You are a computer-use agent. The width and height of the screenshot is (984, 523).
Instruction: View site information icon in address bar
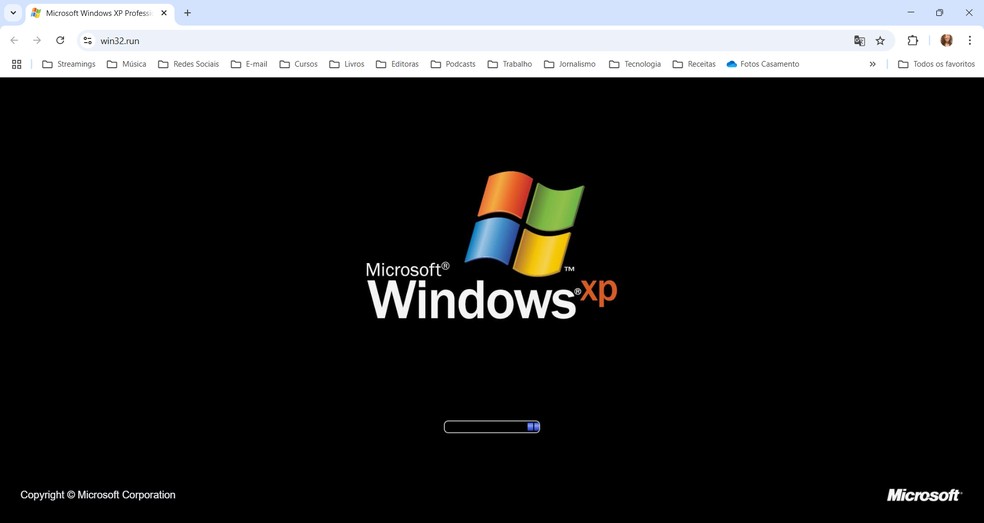(x=87, y=40)
